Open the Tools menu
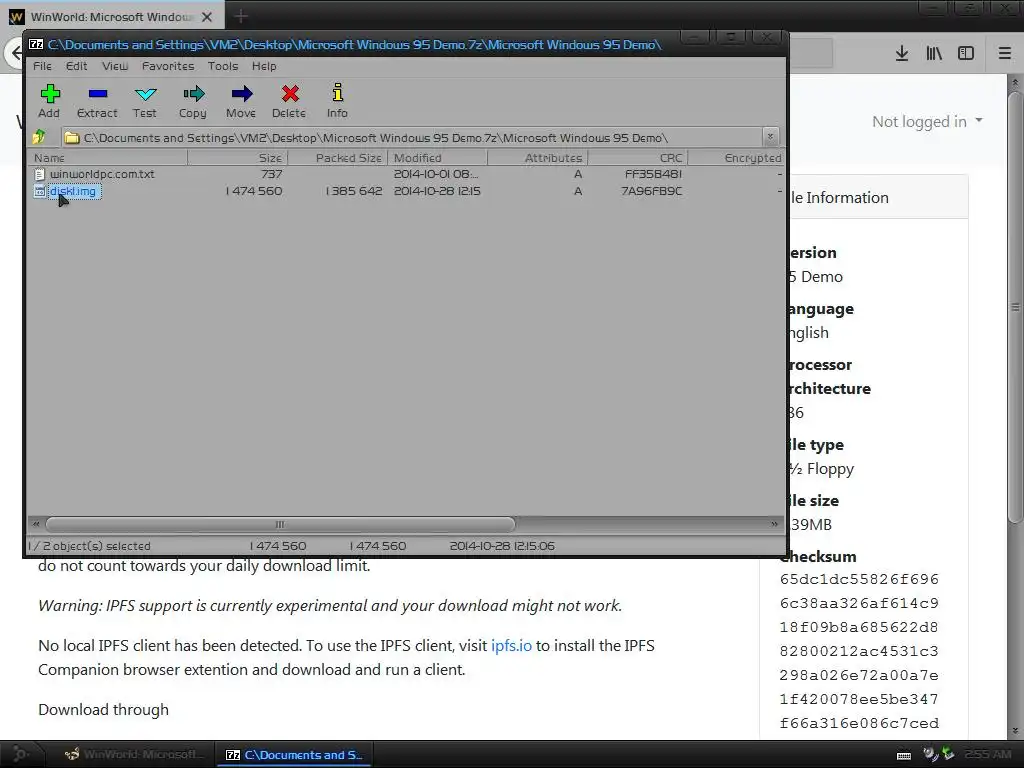The height and width of the screenshot is (768, 1024). pos(223,66)
